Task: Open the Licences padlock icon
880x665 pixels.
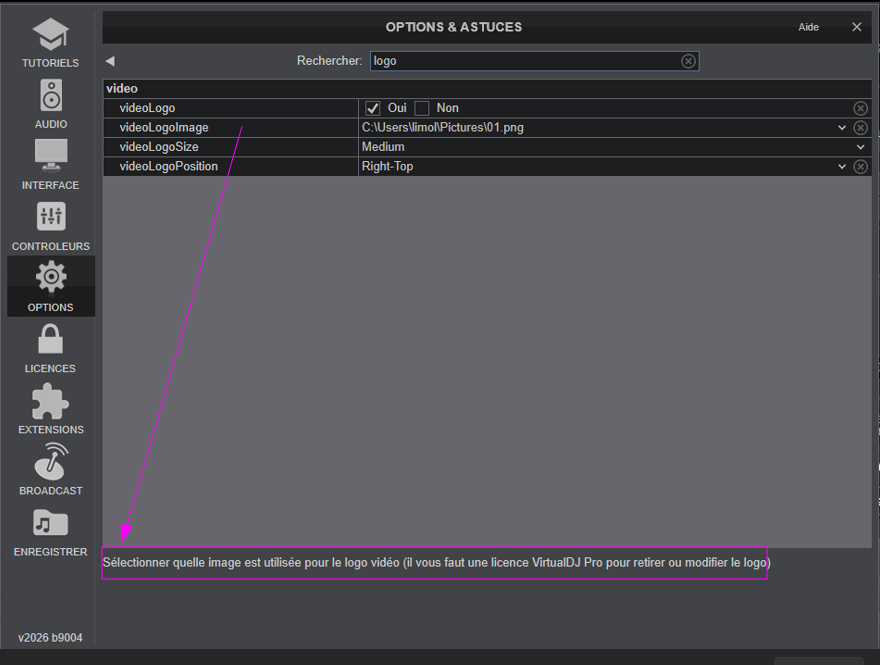Action: [x=51, y=340]
